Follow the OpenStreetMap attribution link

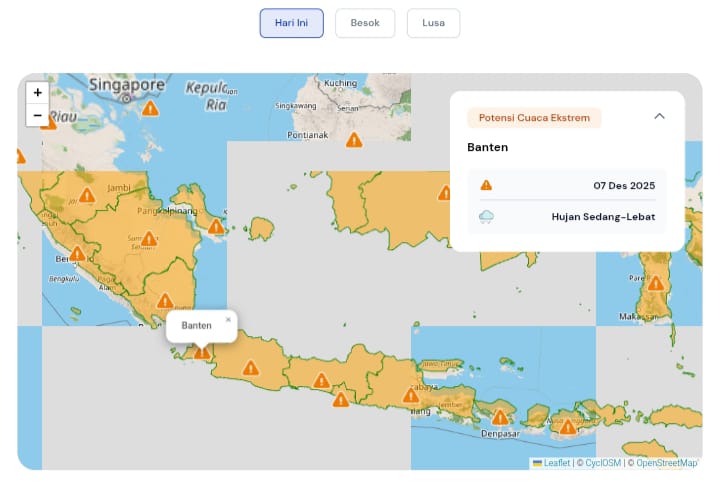click(665, 463)
